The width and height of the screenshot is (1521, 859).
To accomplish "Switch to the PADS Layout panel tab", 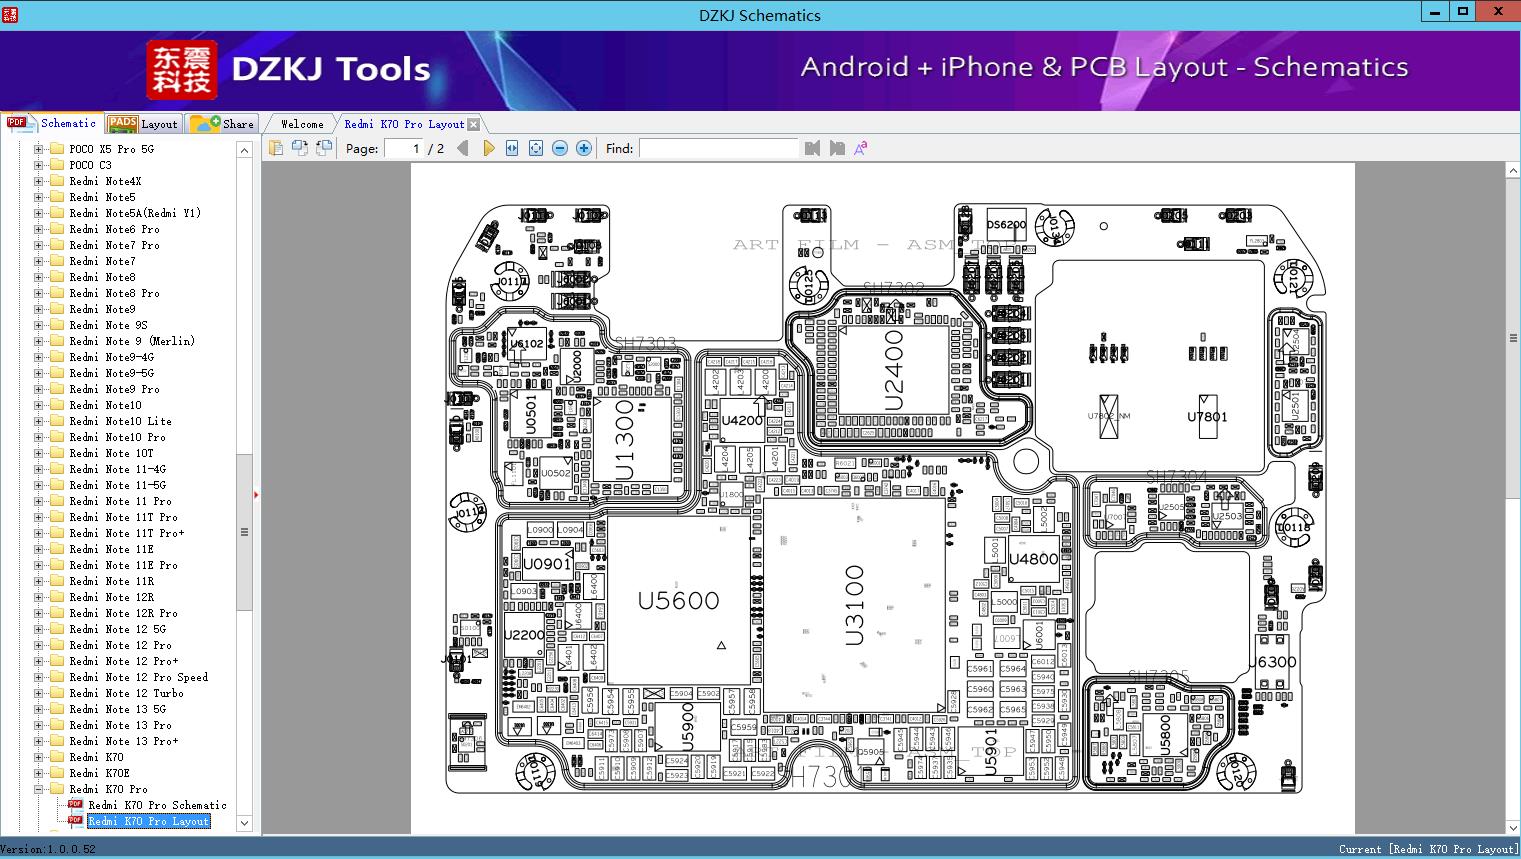I will click(143, 124).
